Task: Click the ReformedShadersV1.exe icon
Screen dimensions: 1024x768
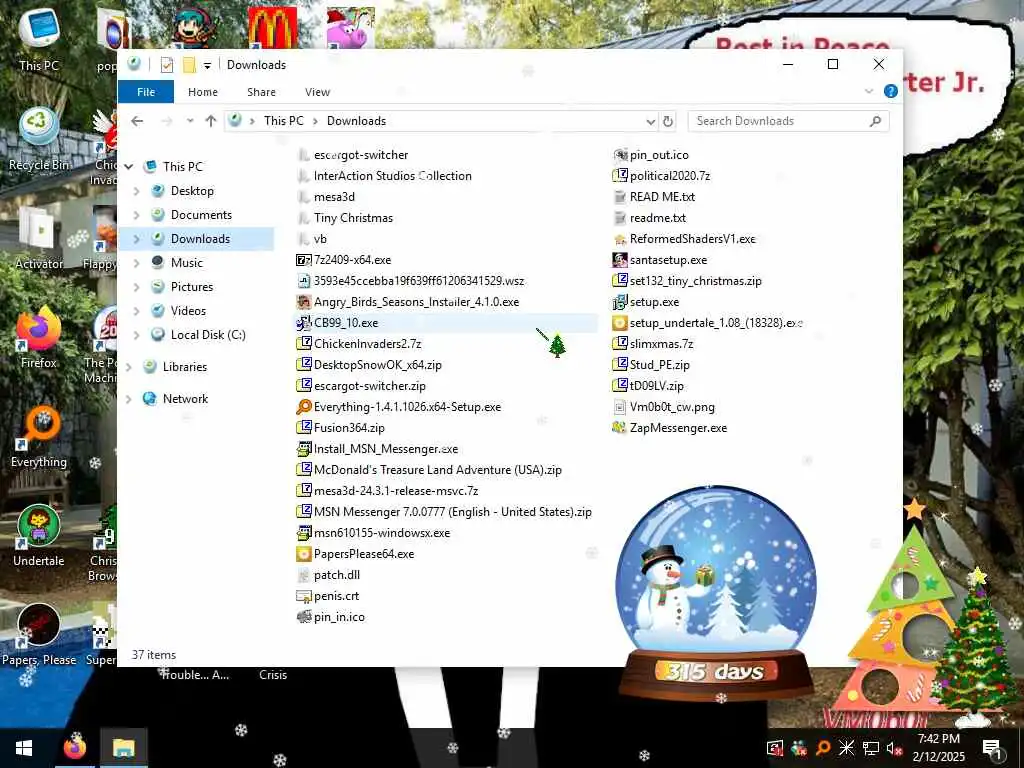Action: tap(620, 239)
